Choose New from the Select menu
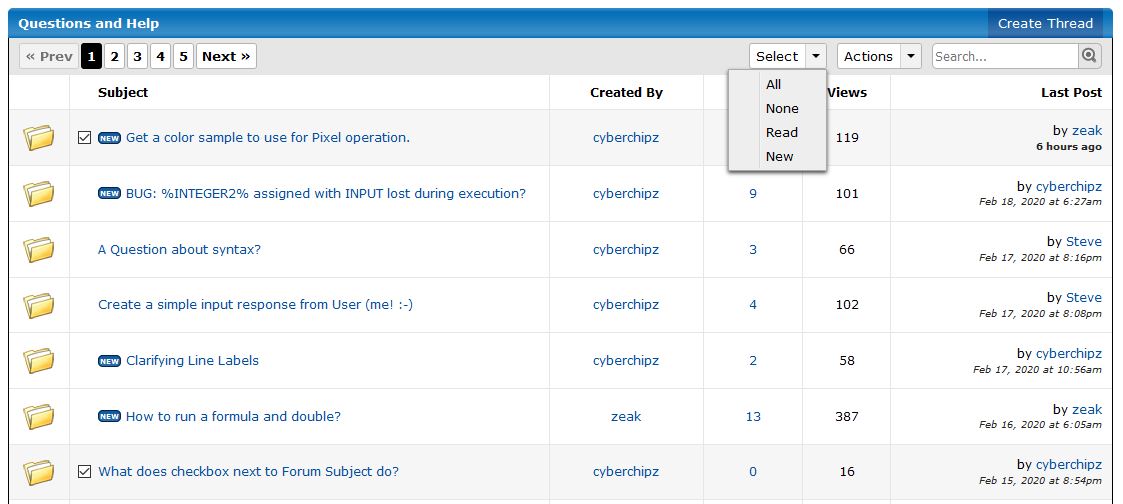This screenshot has height=504, width=1123. 777,156
